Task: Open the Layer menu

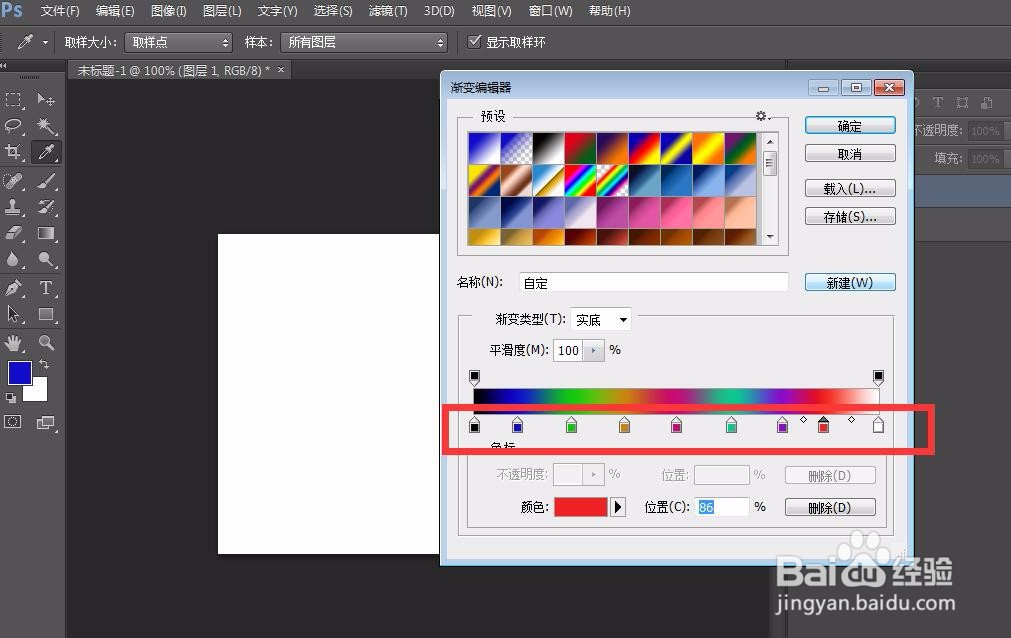Action: click(222, 11)
